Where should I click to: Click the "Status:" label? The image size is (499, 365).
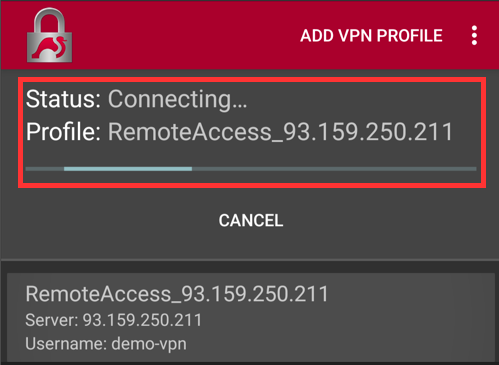coord(63,99)
